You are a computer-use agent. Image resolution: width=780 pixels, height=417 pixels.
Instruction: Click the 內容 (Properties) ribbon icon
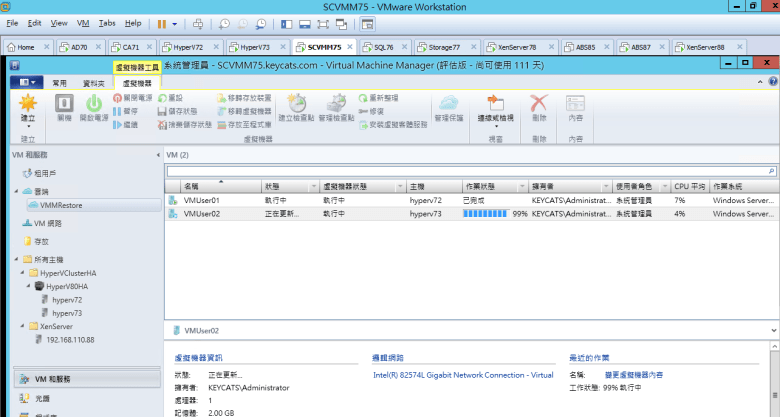(575, 103)
